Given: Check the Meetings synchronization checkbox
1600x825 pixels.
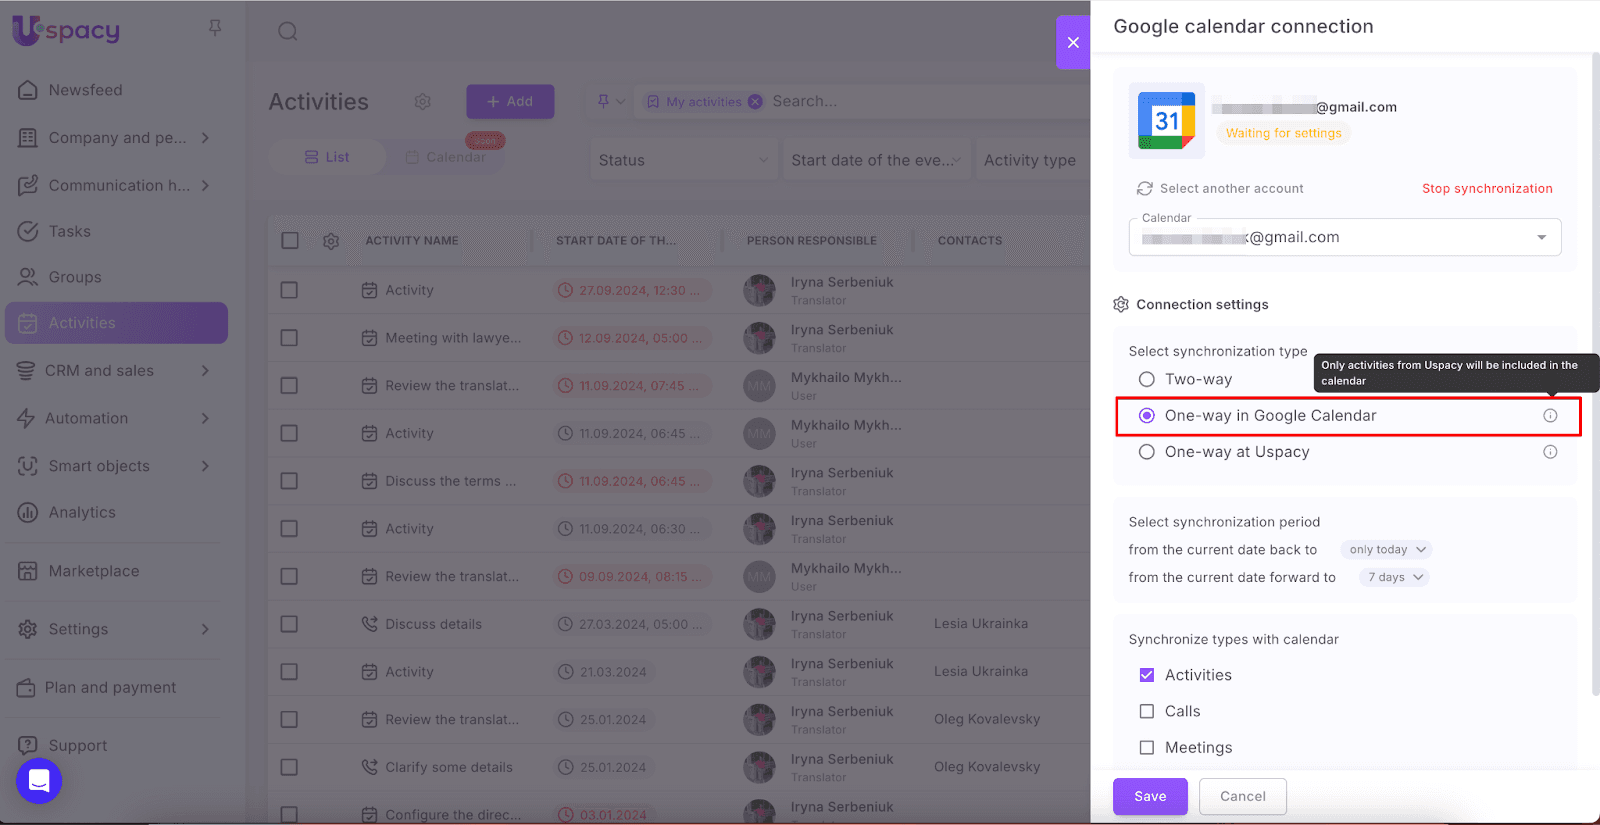Looking at the screenshot, I should coord(1147,748).
